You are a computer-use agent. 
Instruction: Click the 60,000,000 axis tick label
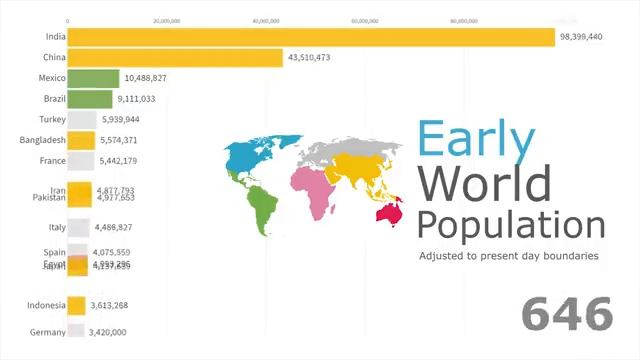[365, 21]
